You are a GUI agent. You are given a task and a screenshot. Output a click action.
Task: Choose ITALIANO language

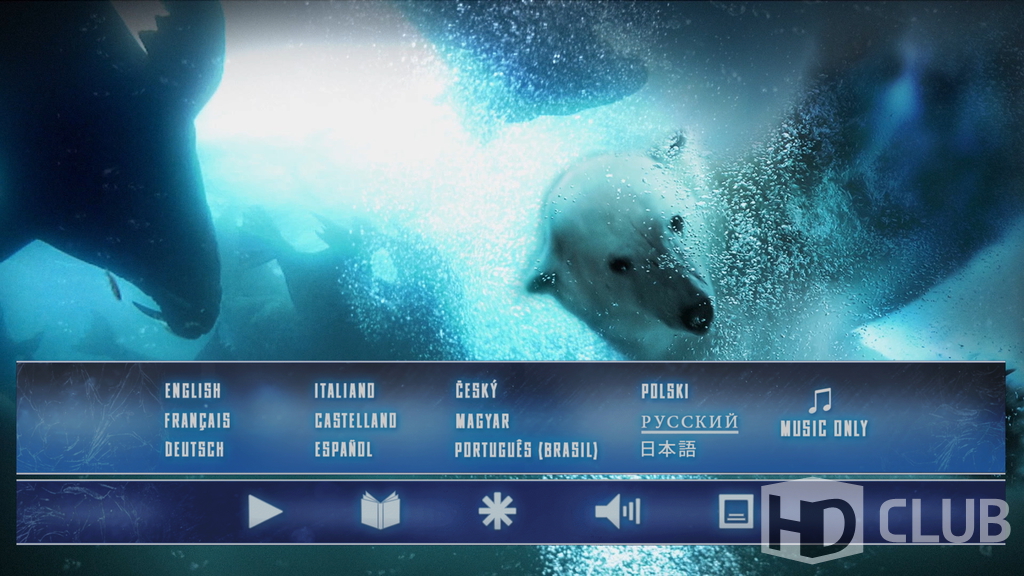click(345, 391)
